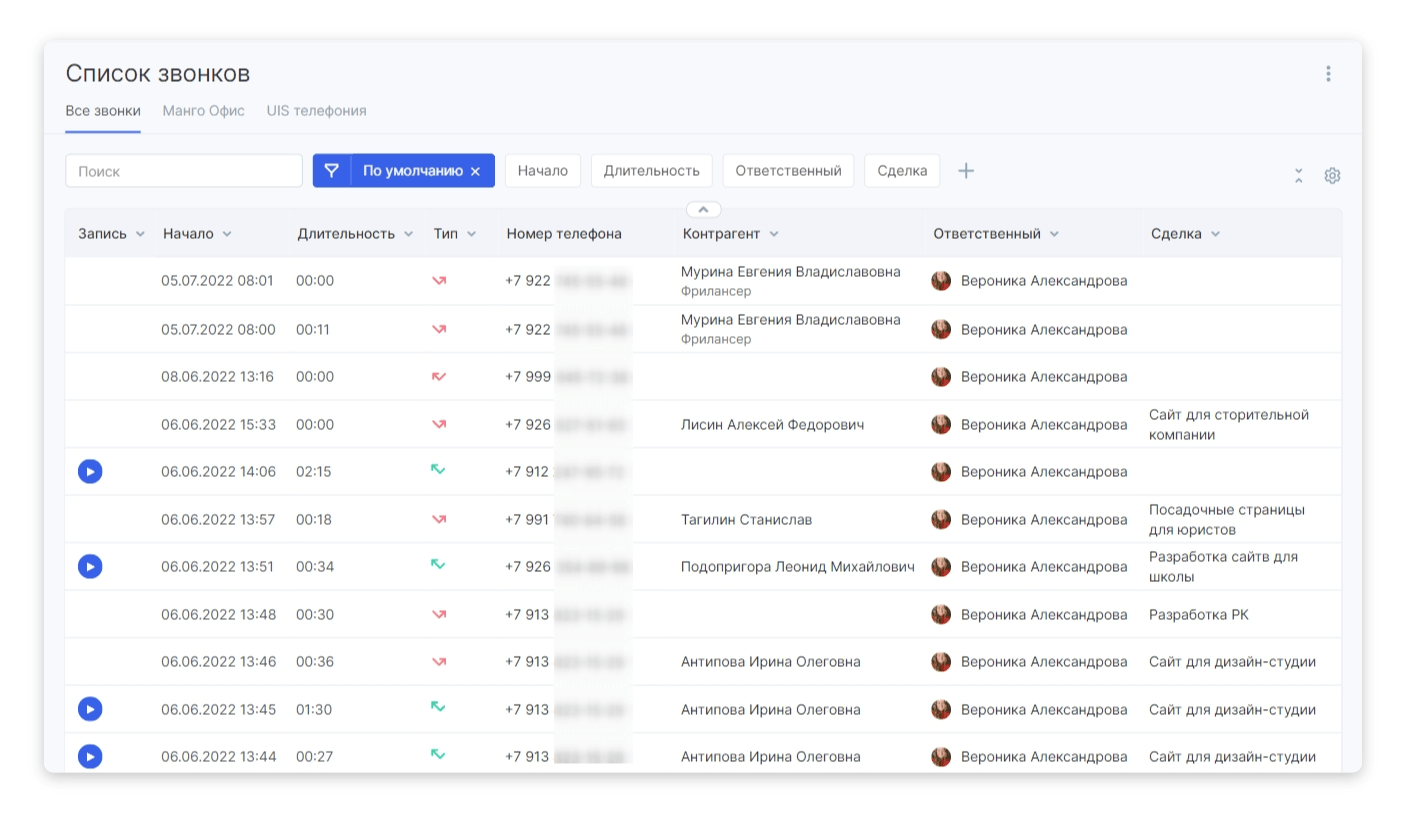Collapse the filter panel using the chevron above the table
Screen dimensions: 1406x813
click(x=703, y=209)
